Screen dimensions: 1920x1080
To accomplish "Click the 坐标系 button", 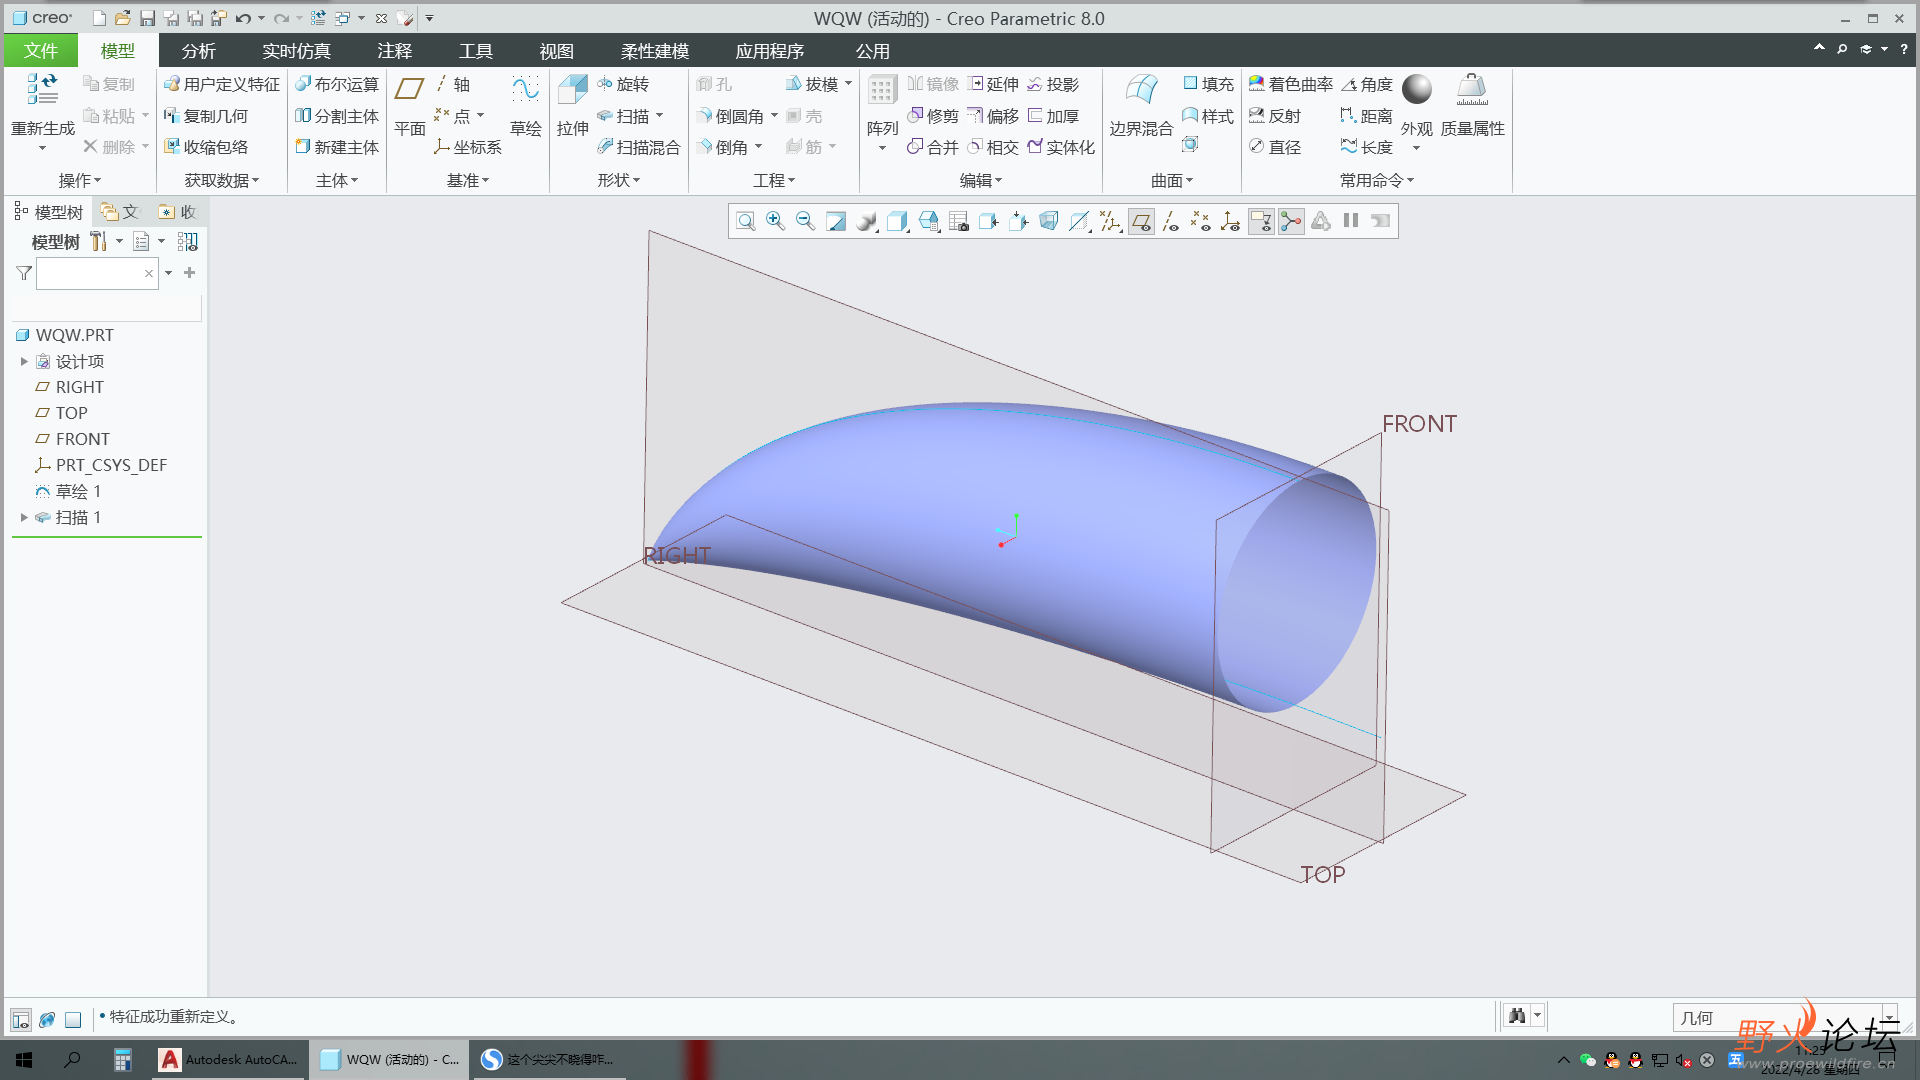I will pos(468,147).
